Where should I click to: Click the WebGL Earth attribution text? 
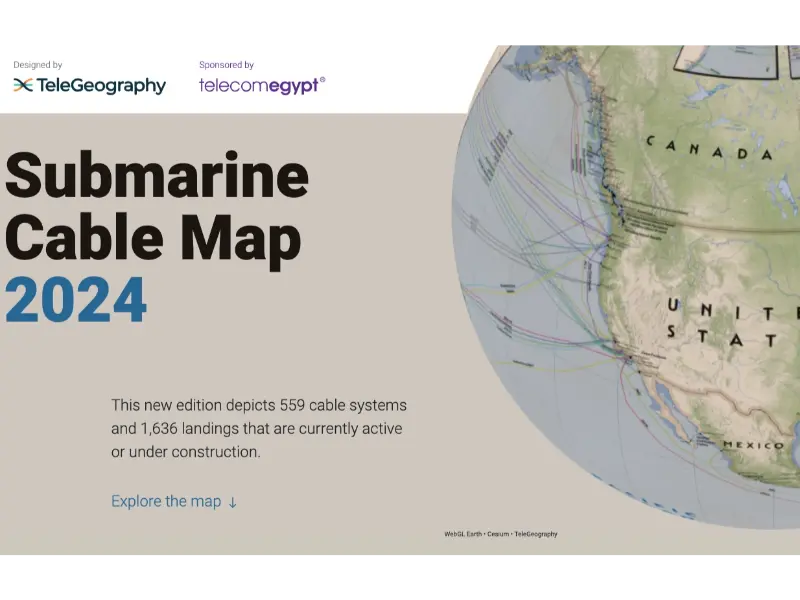(501, 534)
